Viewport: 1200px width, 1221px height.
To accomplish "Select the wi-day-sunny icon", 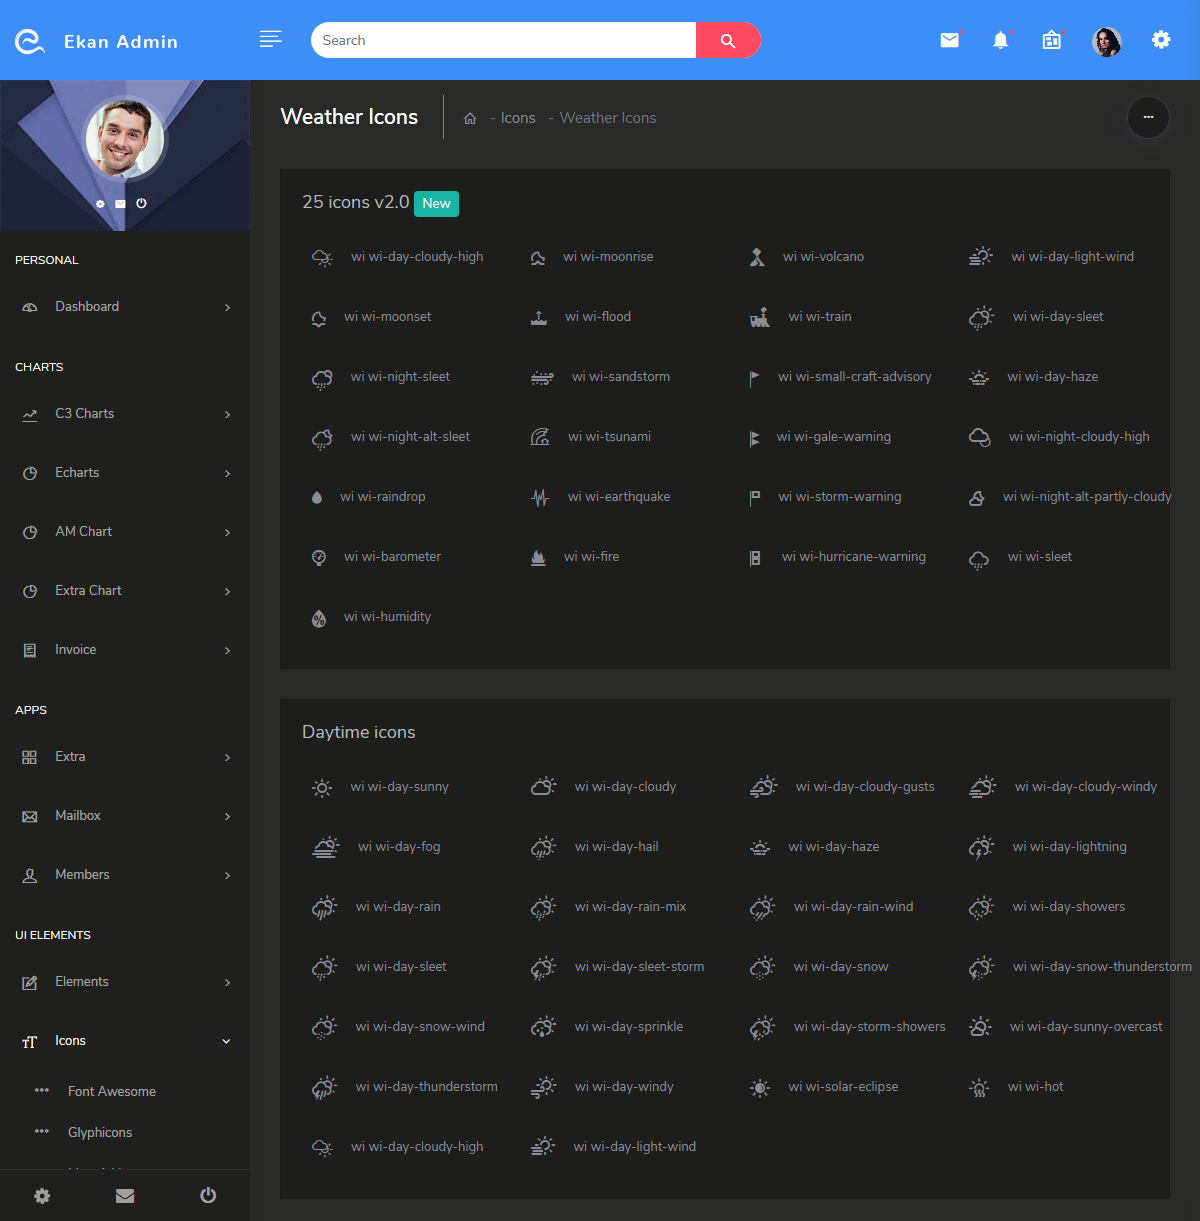I will tap(321, 787).
